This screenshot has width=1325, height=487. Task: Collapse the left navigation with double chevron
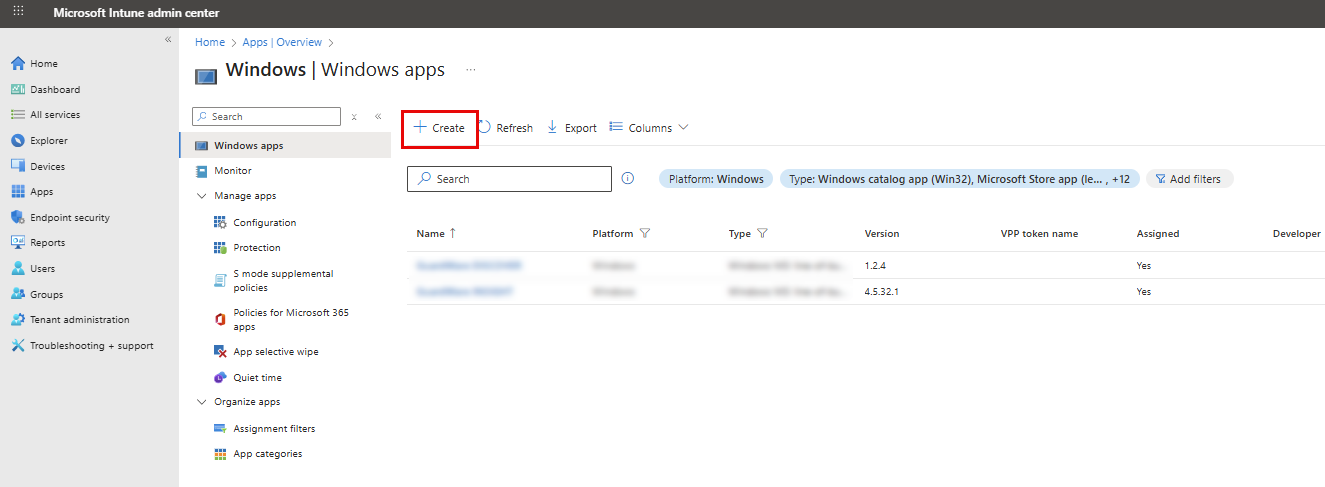168,39
